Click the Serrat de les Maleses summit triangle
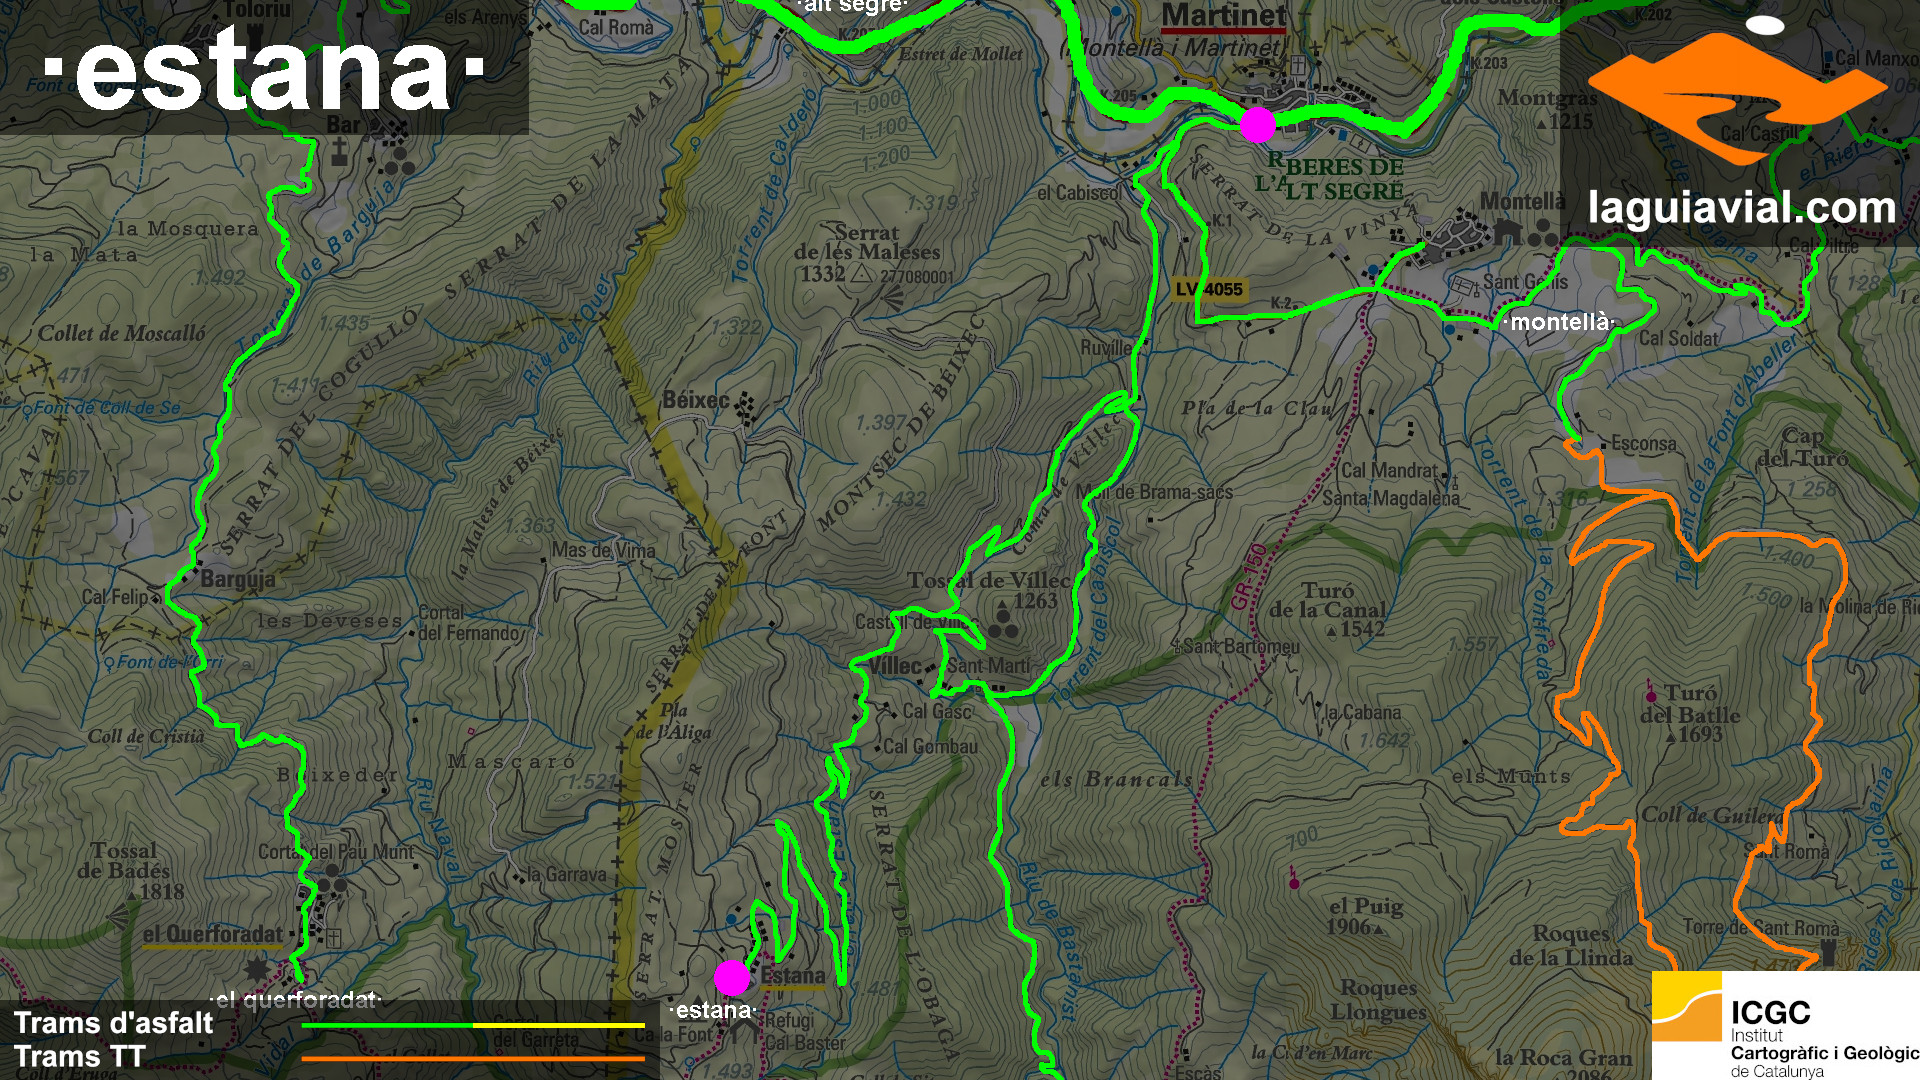Image resolution: width=1920 pixels, height=1080 pixels. pos(860,273)
